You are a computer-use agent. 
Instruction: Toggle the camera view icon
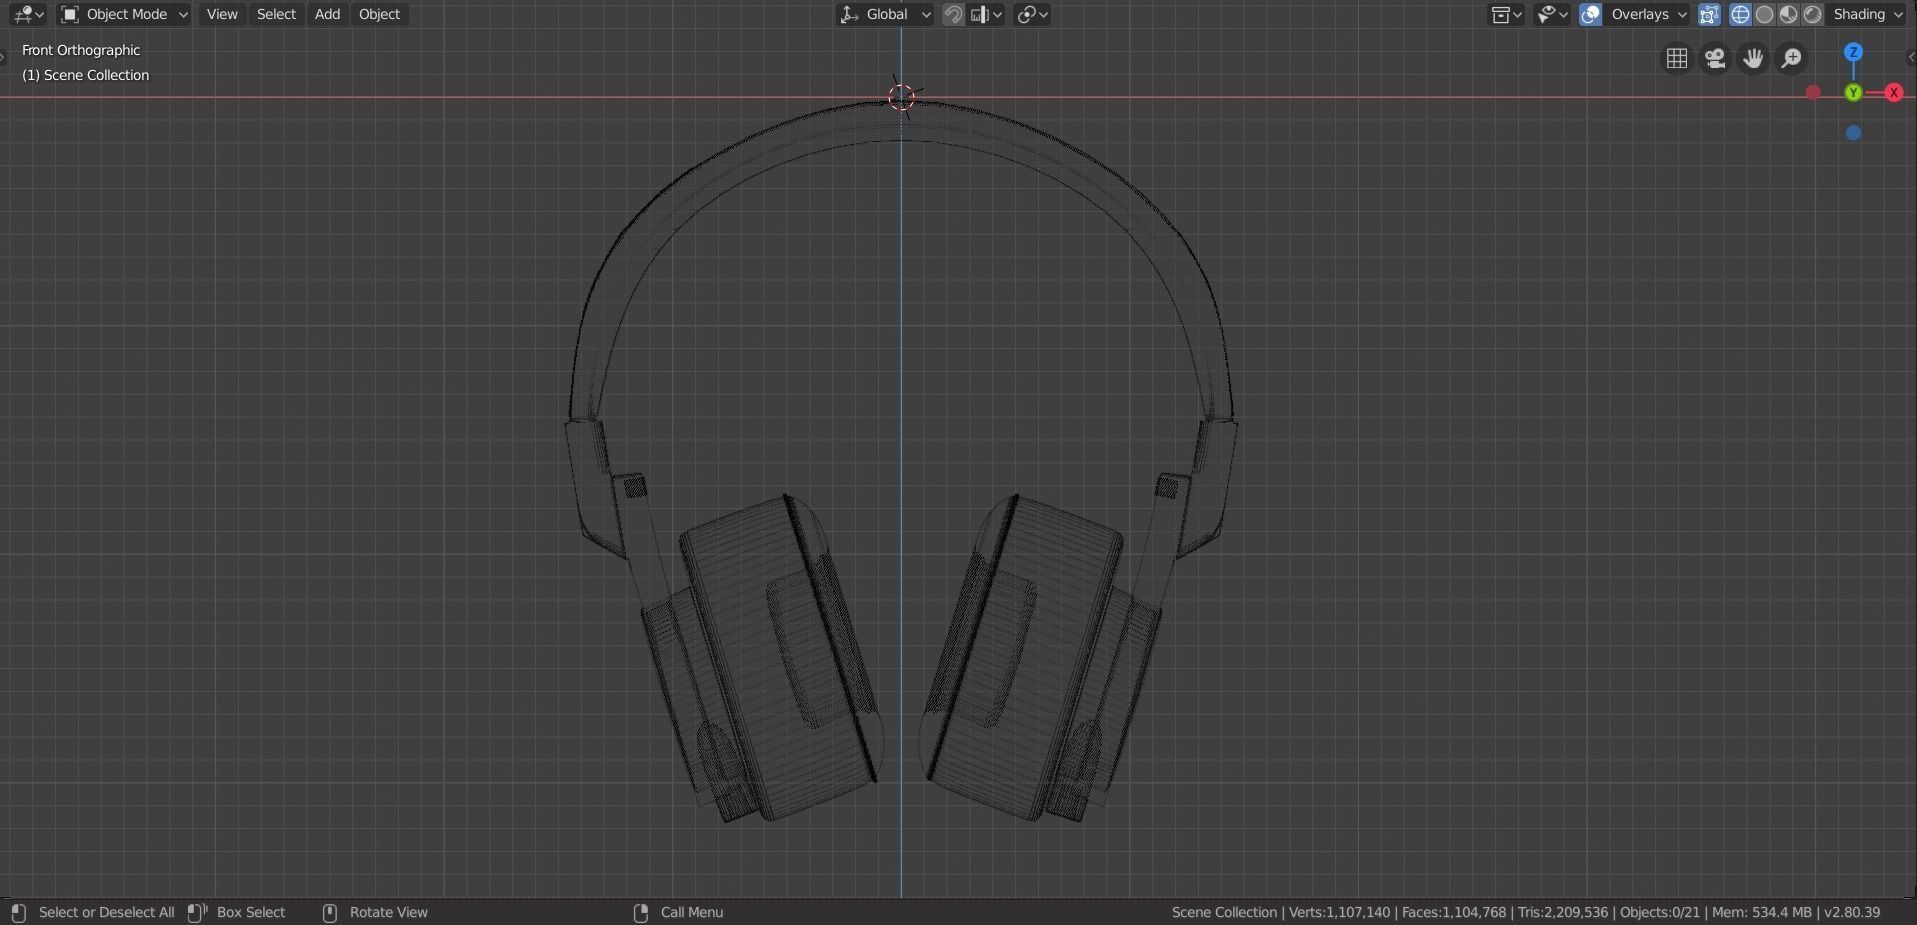click(x=1716, y=58)
